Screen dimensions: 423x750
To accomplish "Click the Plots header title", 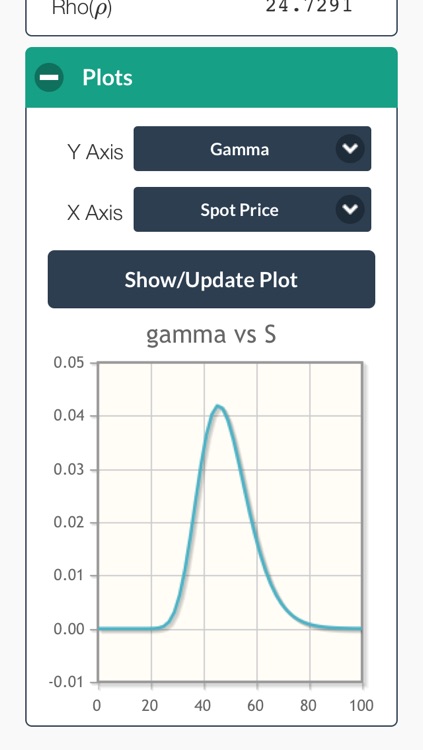I will coord(107,77).
